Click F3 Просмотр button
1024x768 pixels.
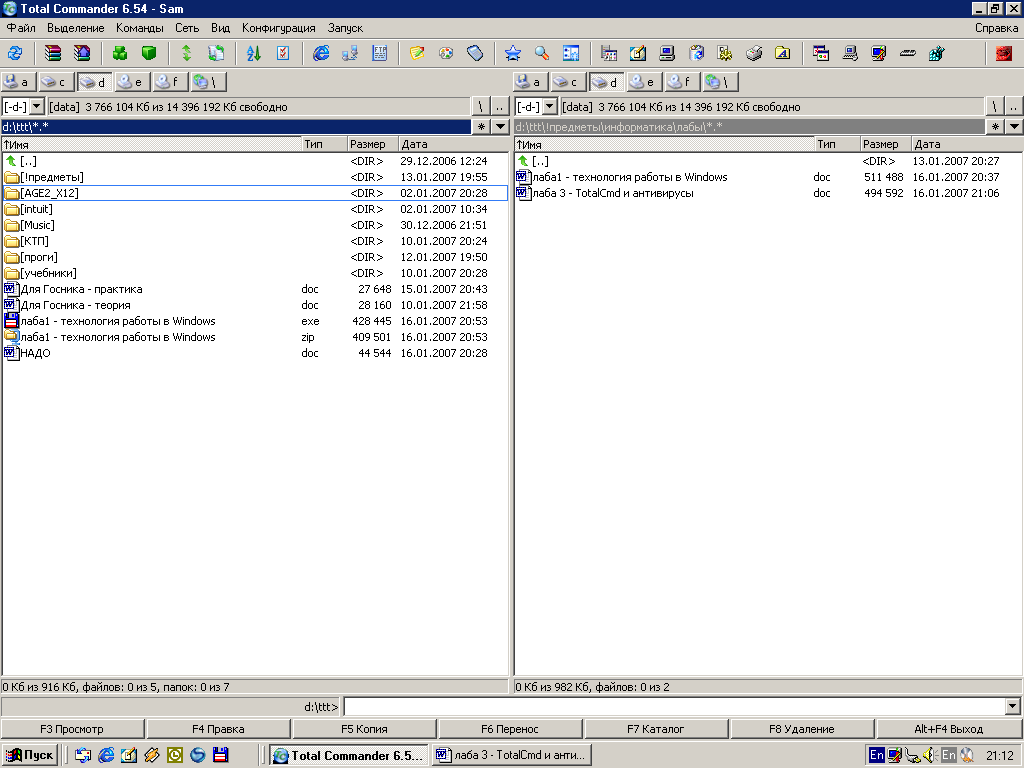point(72,729)
